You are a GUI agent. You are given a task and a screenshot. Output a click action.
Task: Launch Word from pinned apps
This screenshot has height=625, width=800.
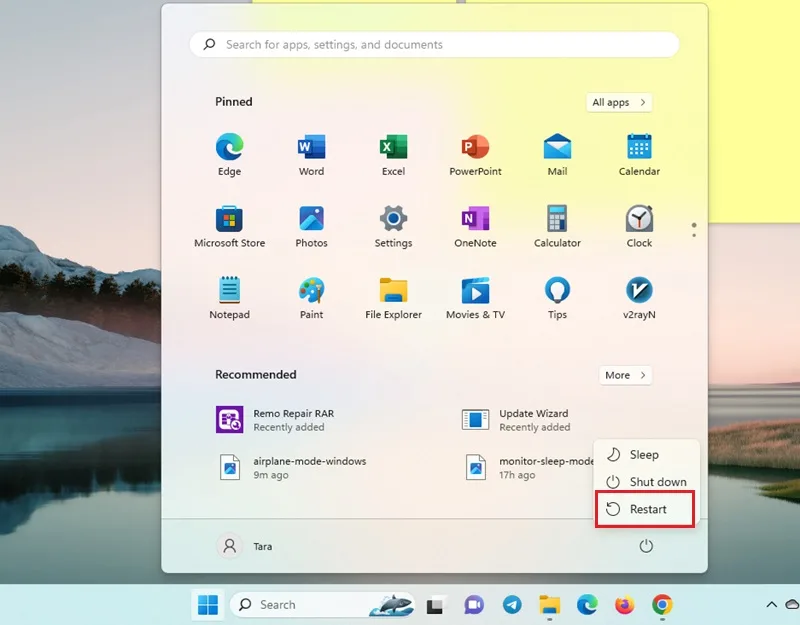click(x=311, y=155)
